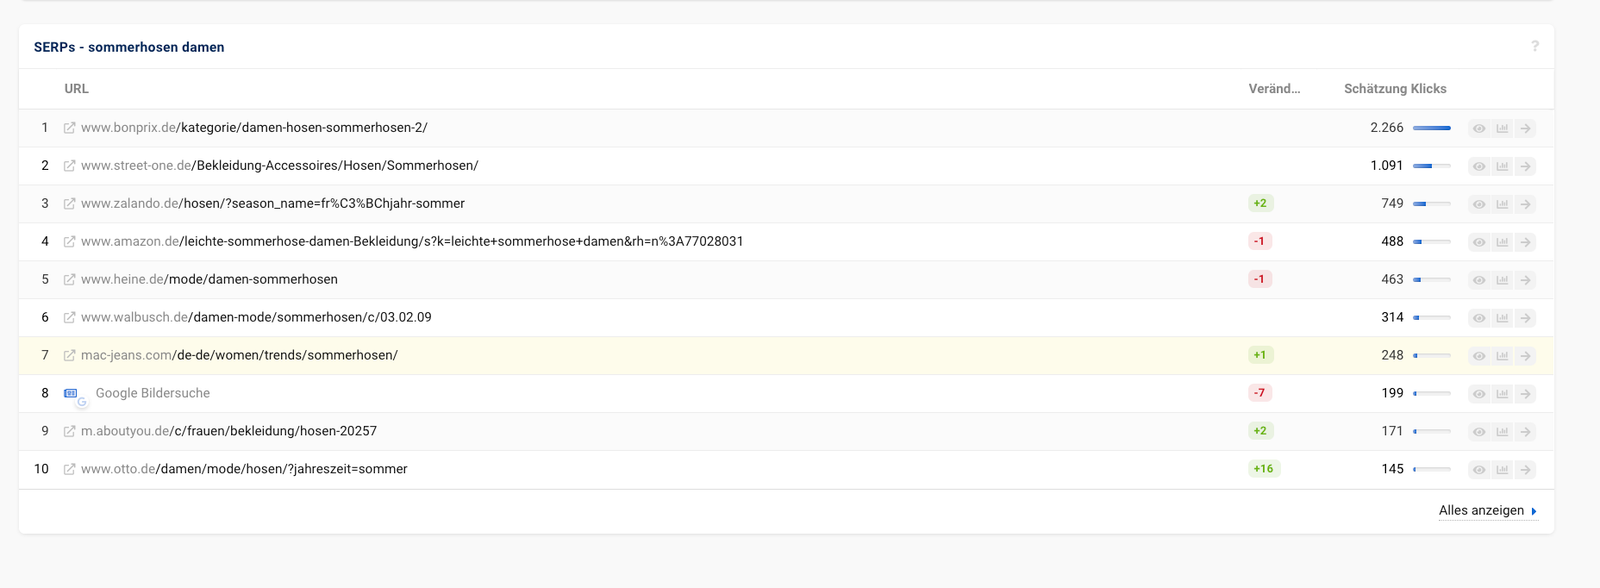Select the arrow icon in the amazon.de row
Viewport: 1600px width, 588px height.
point(1525,242)
